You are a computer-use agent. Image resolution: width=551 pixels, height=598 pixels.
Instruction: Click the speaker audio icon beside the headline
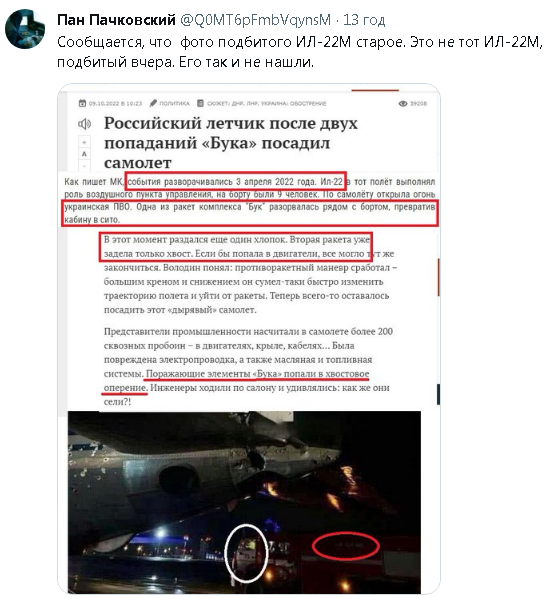click(x=84, y=124)
